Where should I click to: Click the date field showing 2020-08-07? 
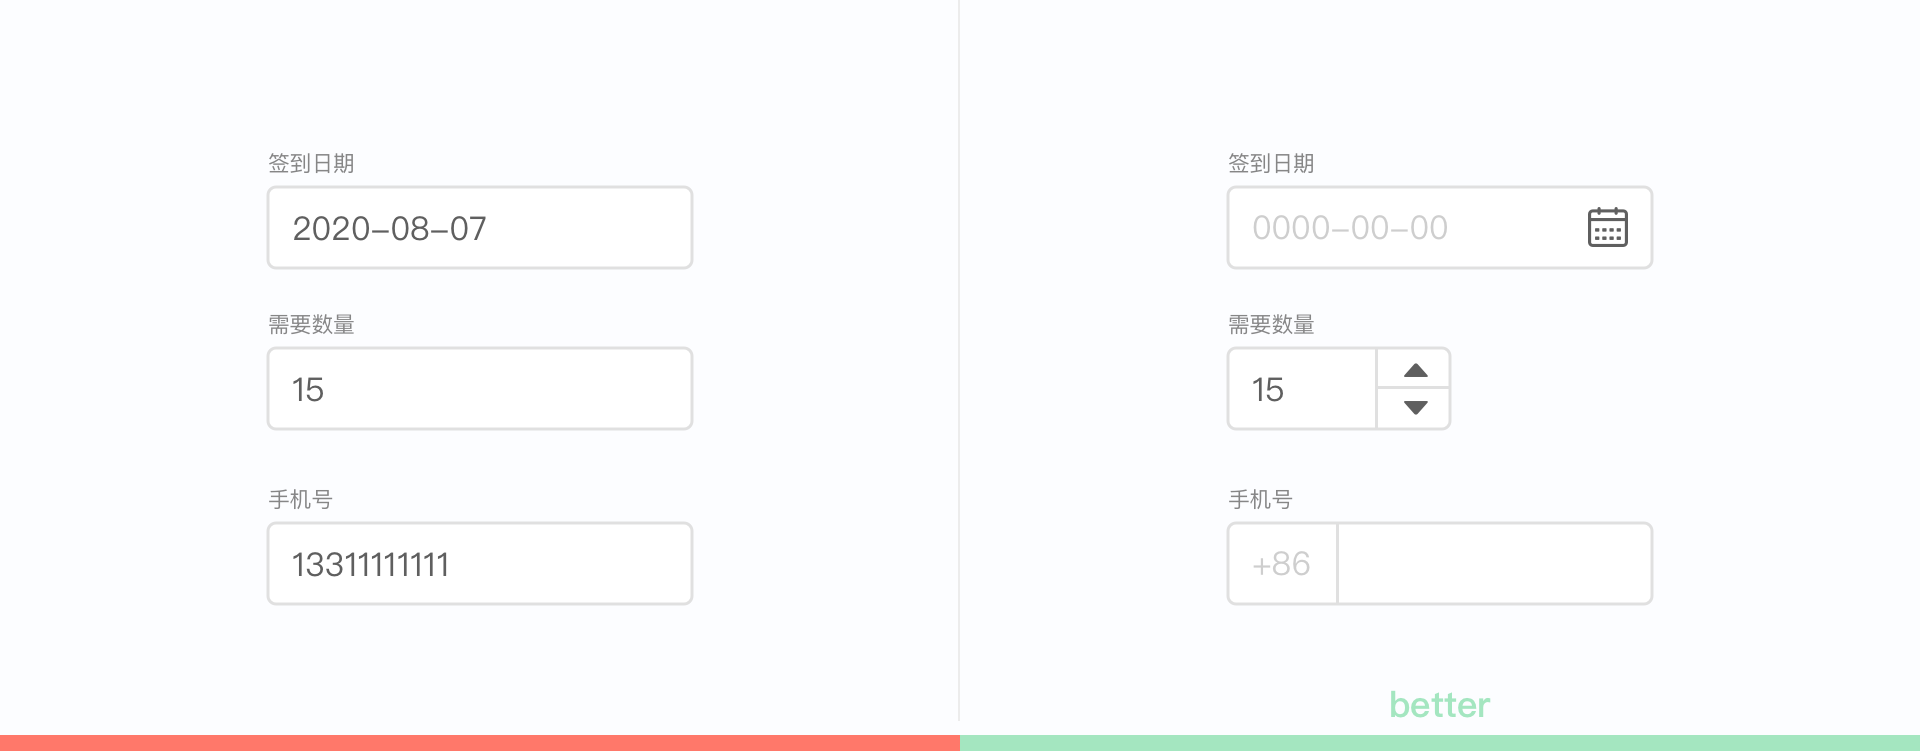(479, 228)
